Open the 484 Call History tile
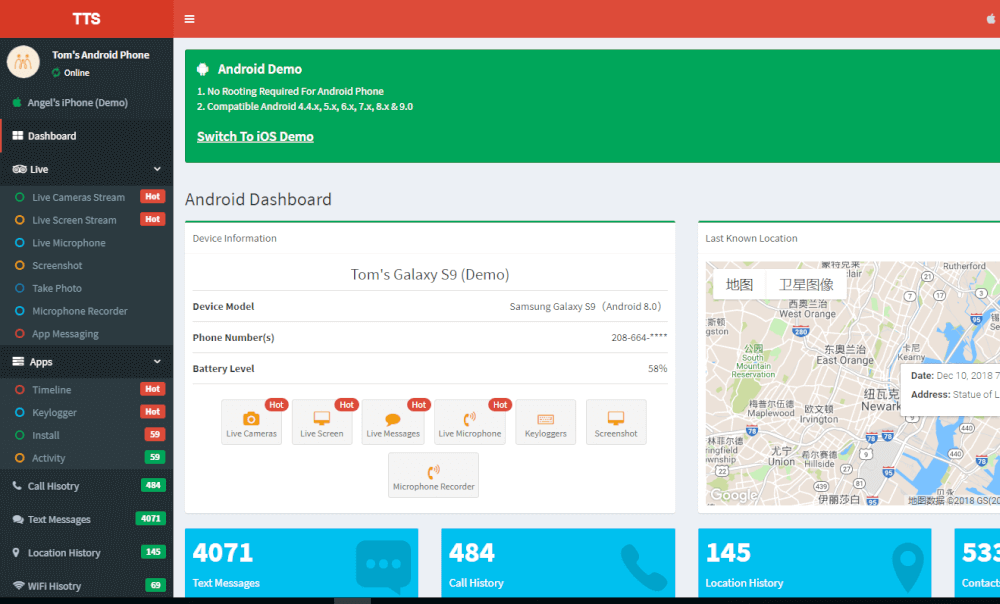Viewport: 1000px width, 604px height. tap(558, 563)
